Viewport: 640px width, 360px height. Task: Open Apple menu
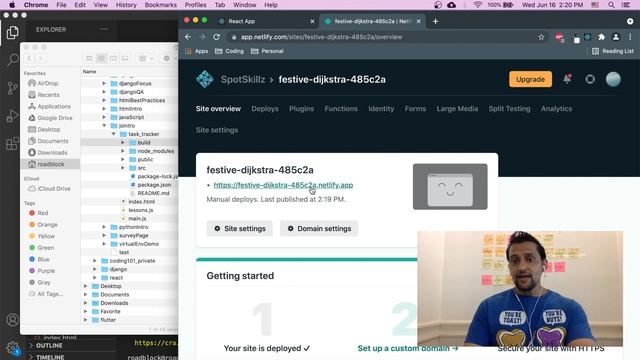pos(12,5)
